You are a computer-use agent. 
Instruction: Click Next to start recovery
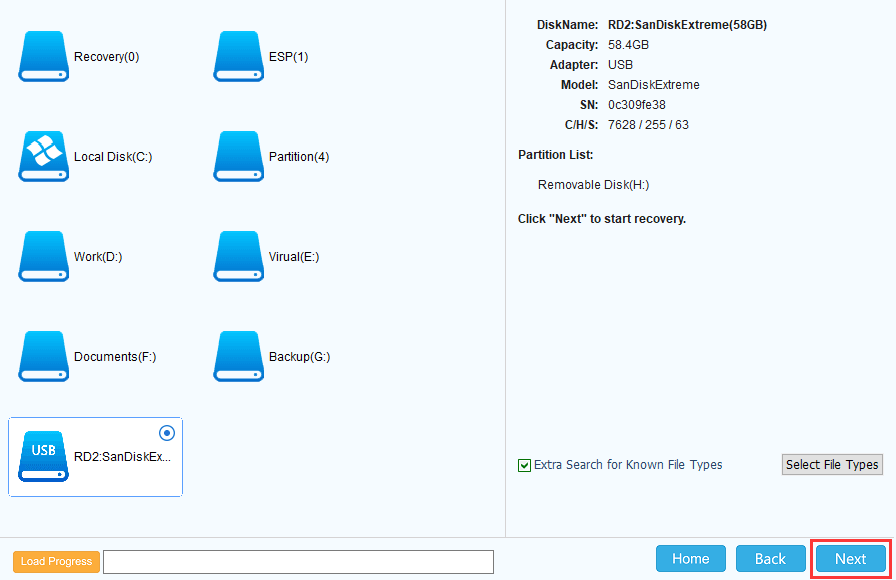click(x=850, y=559)
